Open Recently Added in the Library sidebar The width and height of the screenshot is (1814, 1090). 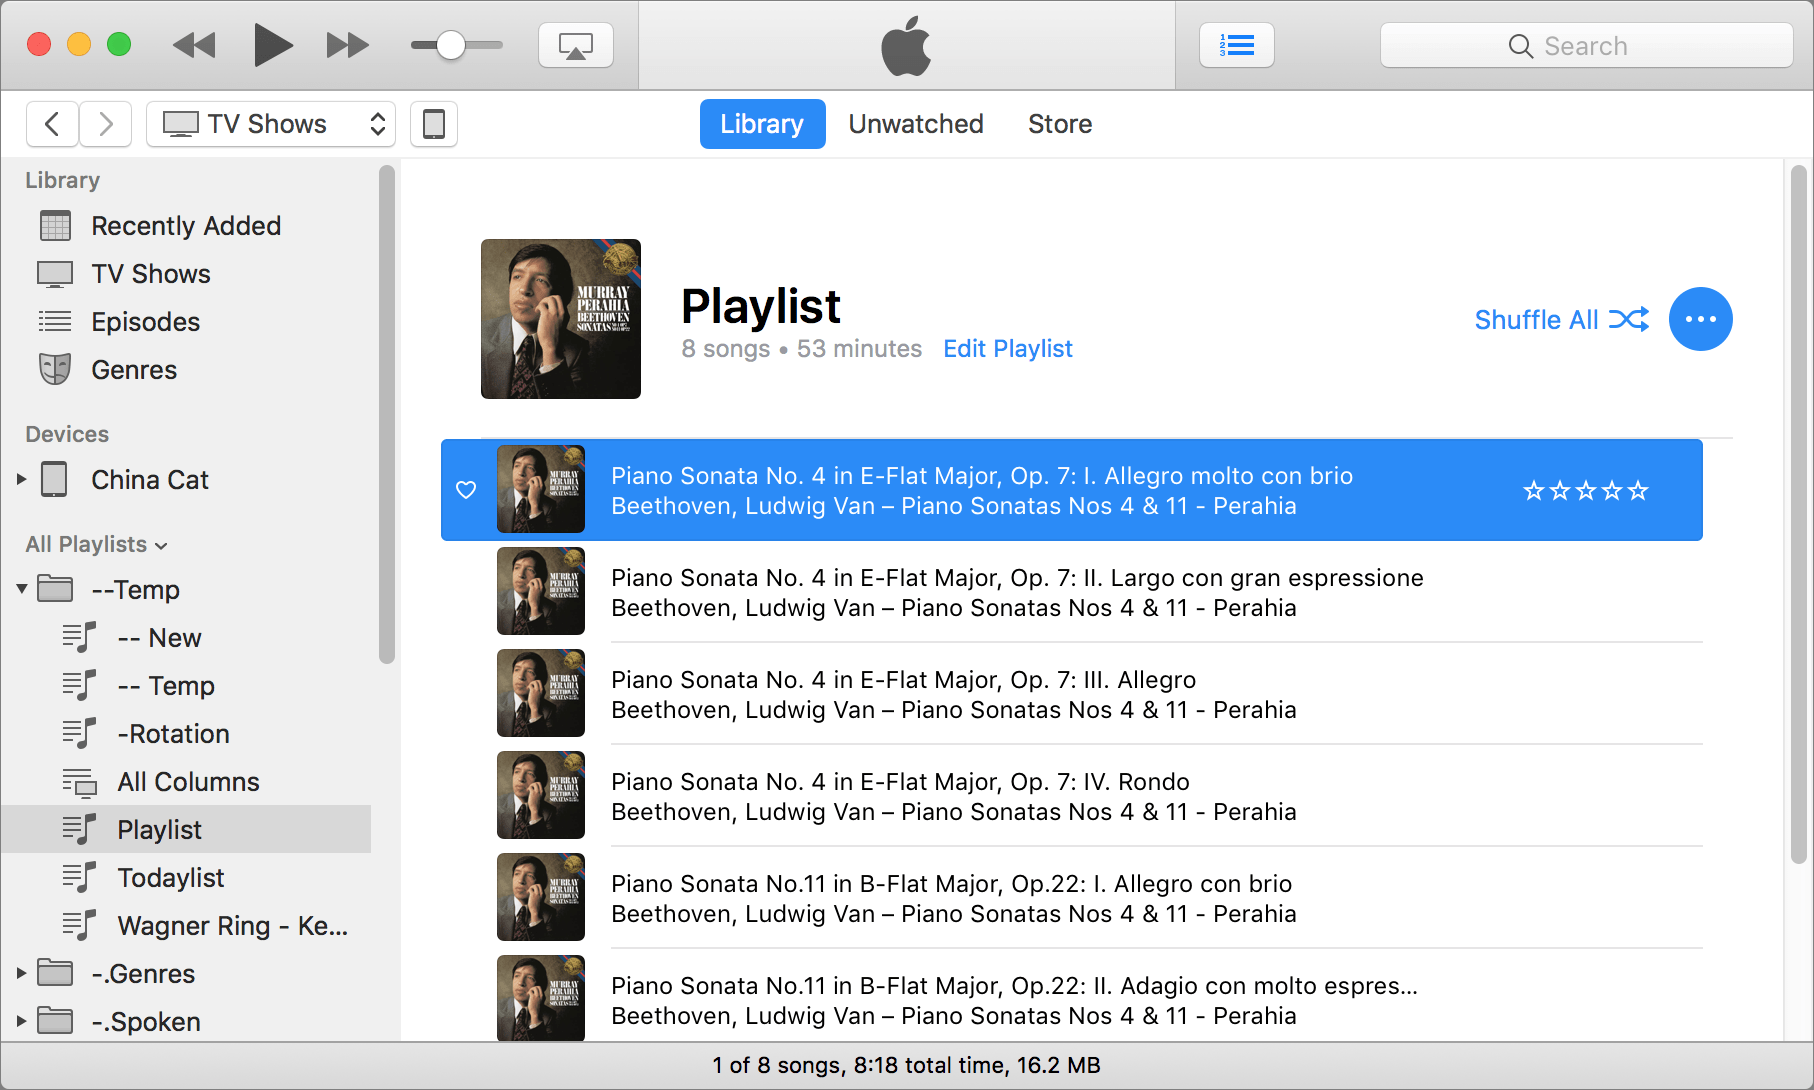[186, 225]
